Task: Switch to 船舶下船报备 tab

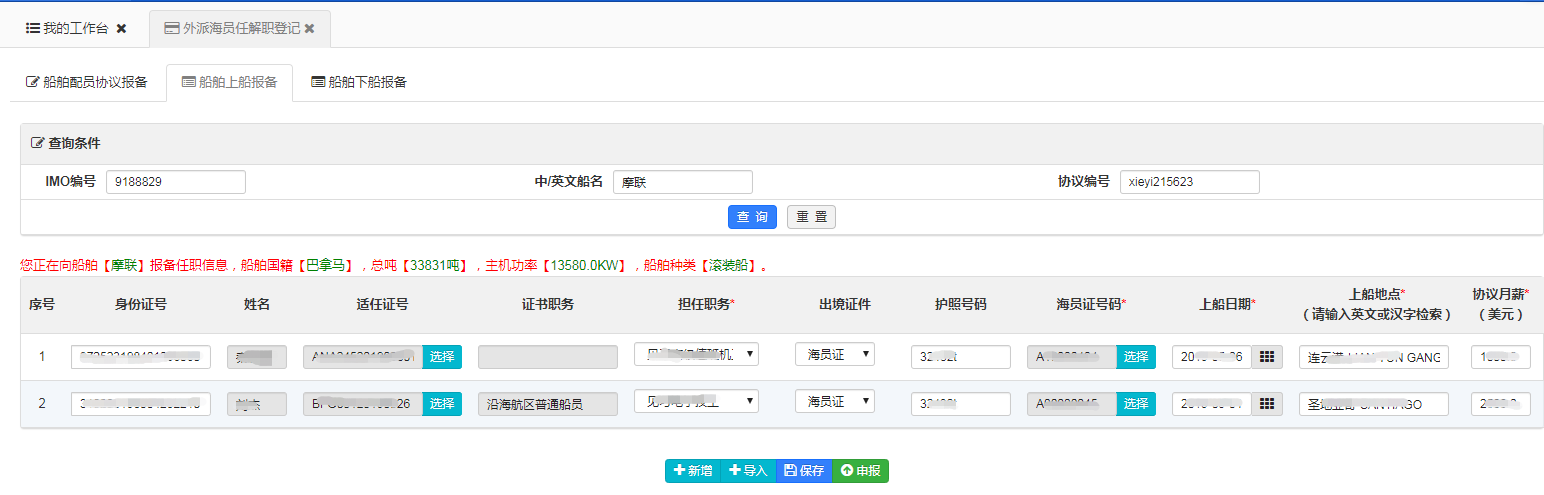Action: click(x=359, y=82)
